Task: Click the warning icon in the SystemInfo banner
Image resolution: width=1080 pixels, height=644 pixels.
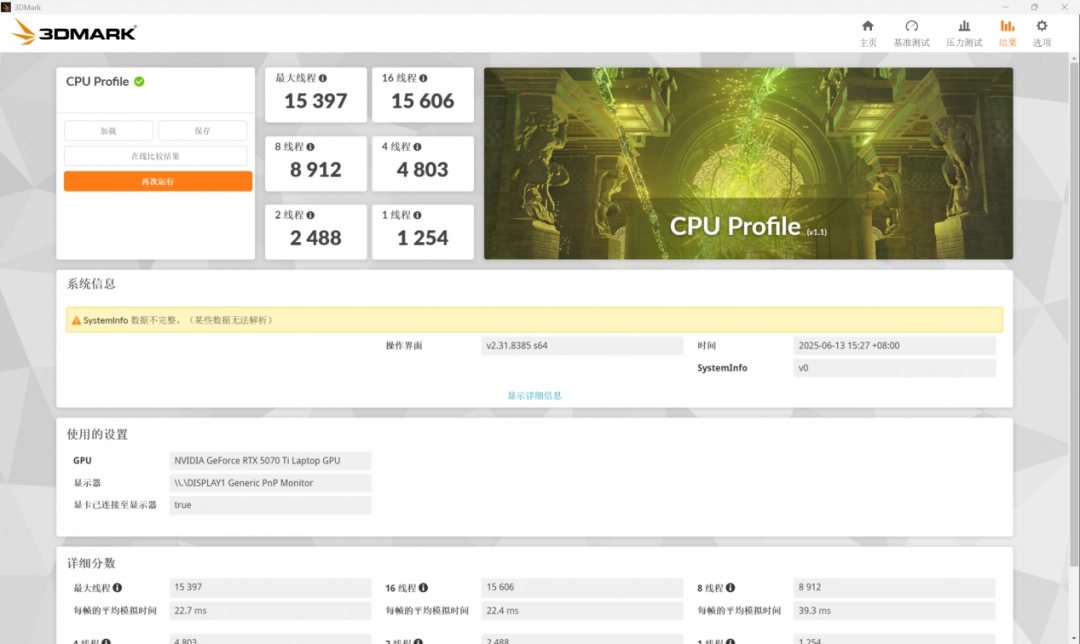Action: [76, 320]
